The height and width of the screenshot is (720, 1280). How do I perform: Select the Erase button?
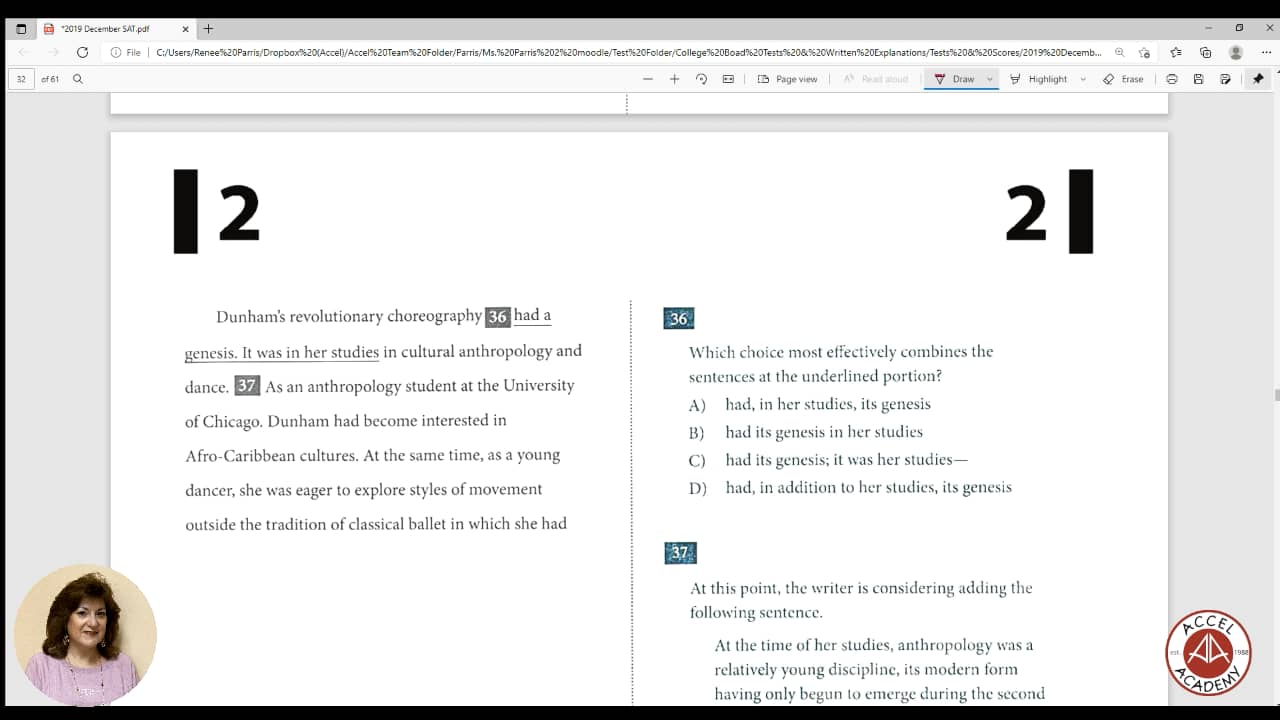pos(1123,79)
